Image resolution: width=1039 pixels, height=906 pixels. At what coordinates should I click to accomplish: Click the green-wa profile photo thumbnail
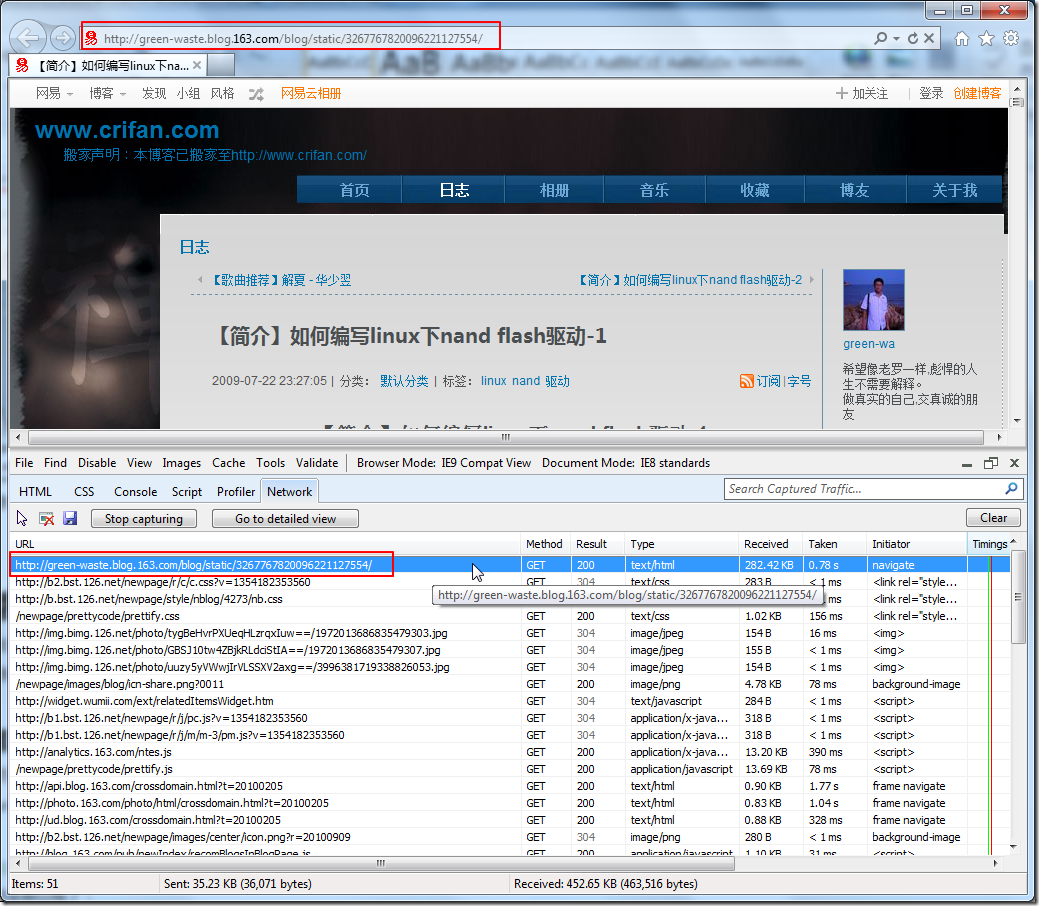point(873,300)
